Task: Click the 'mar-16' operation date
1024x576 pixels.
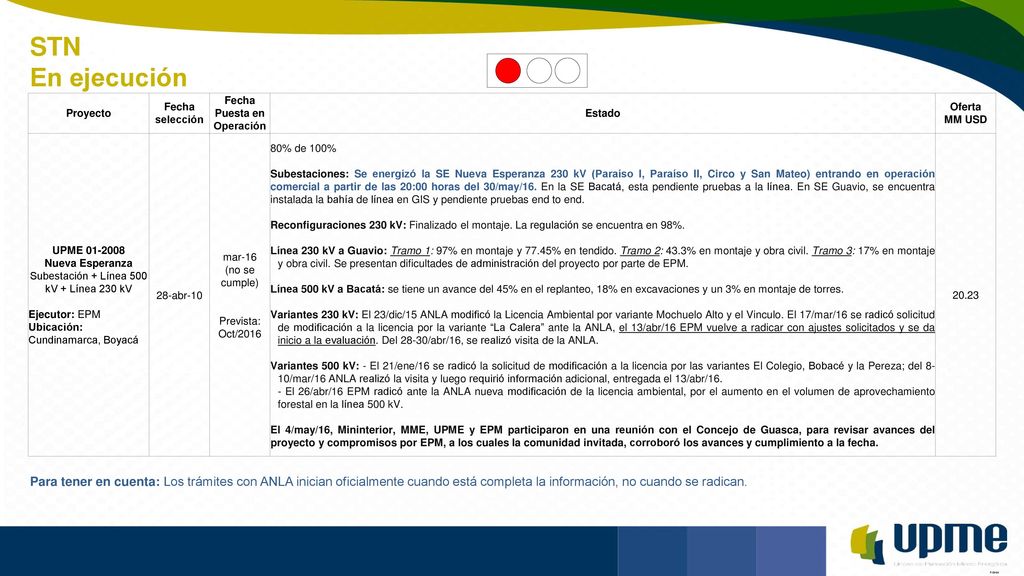Action: [x=240, y=257]
